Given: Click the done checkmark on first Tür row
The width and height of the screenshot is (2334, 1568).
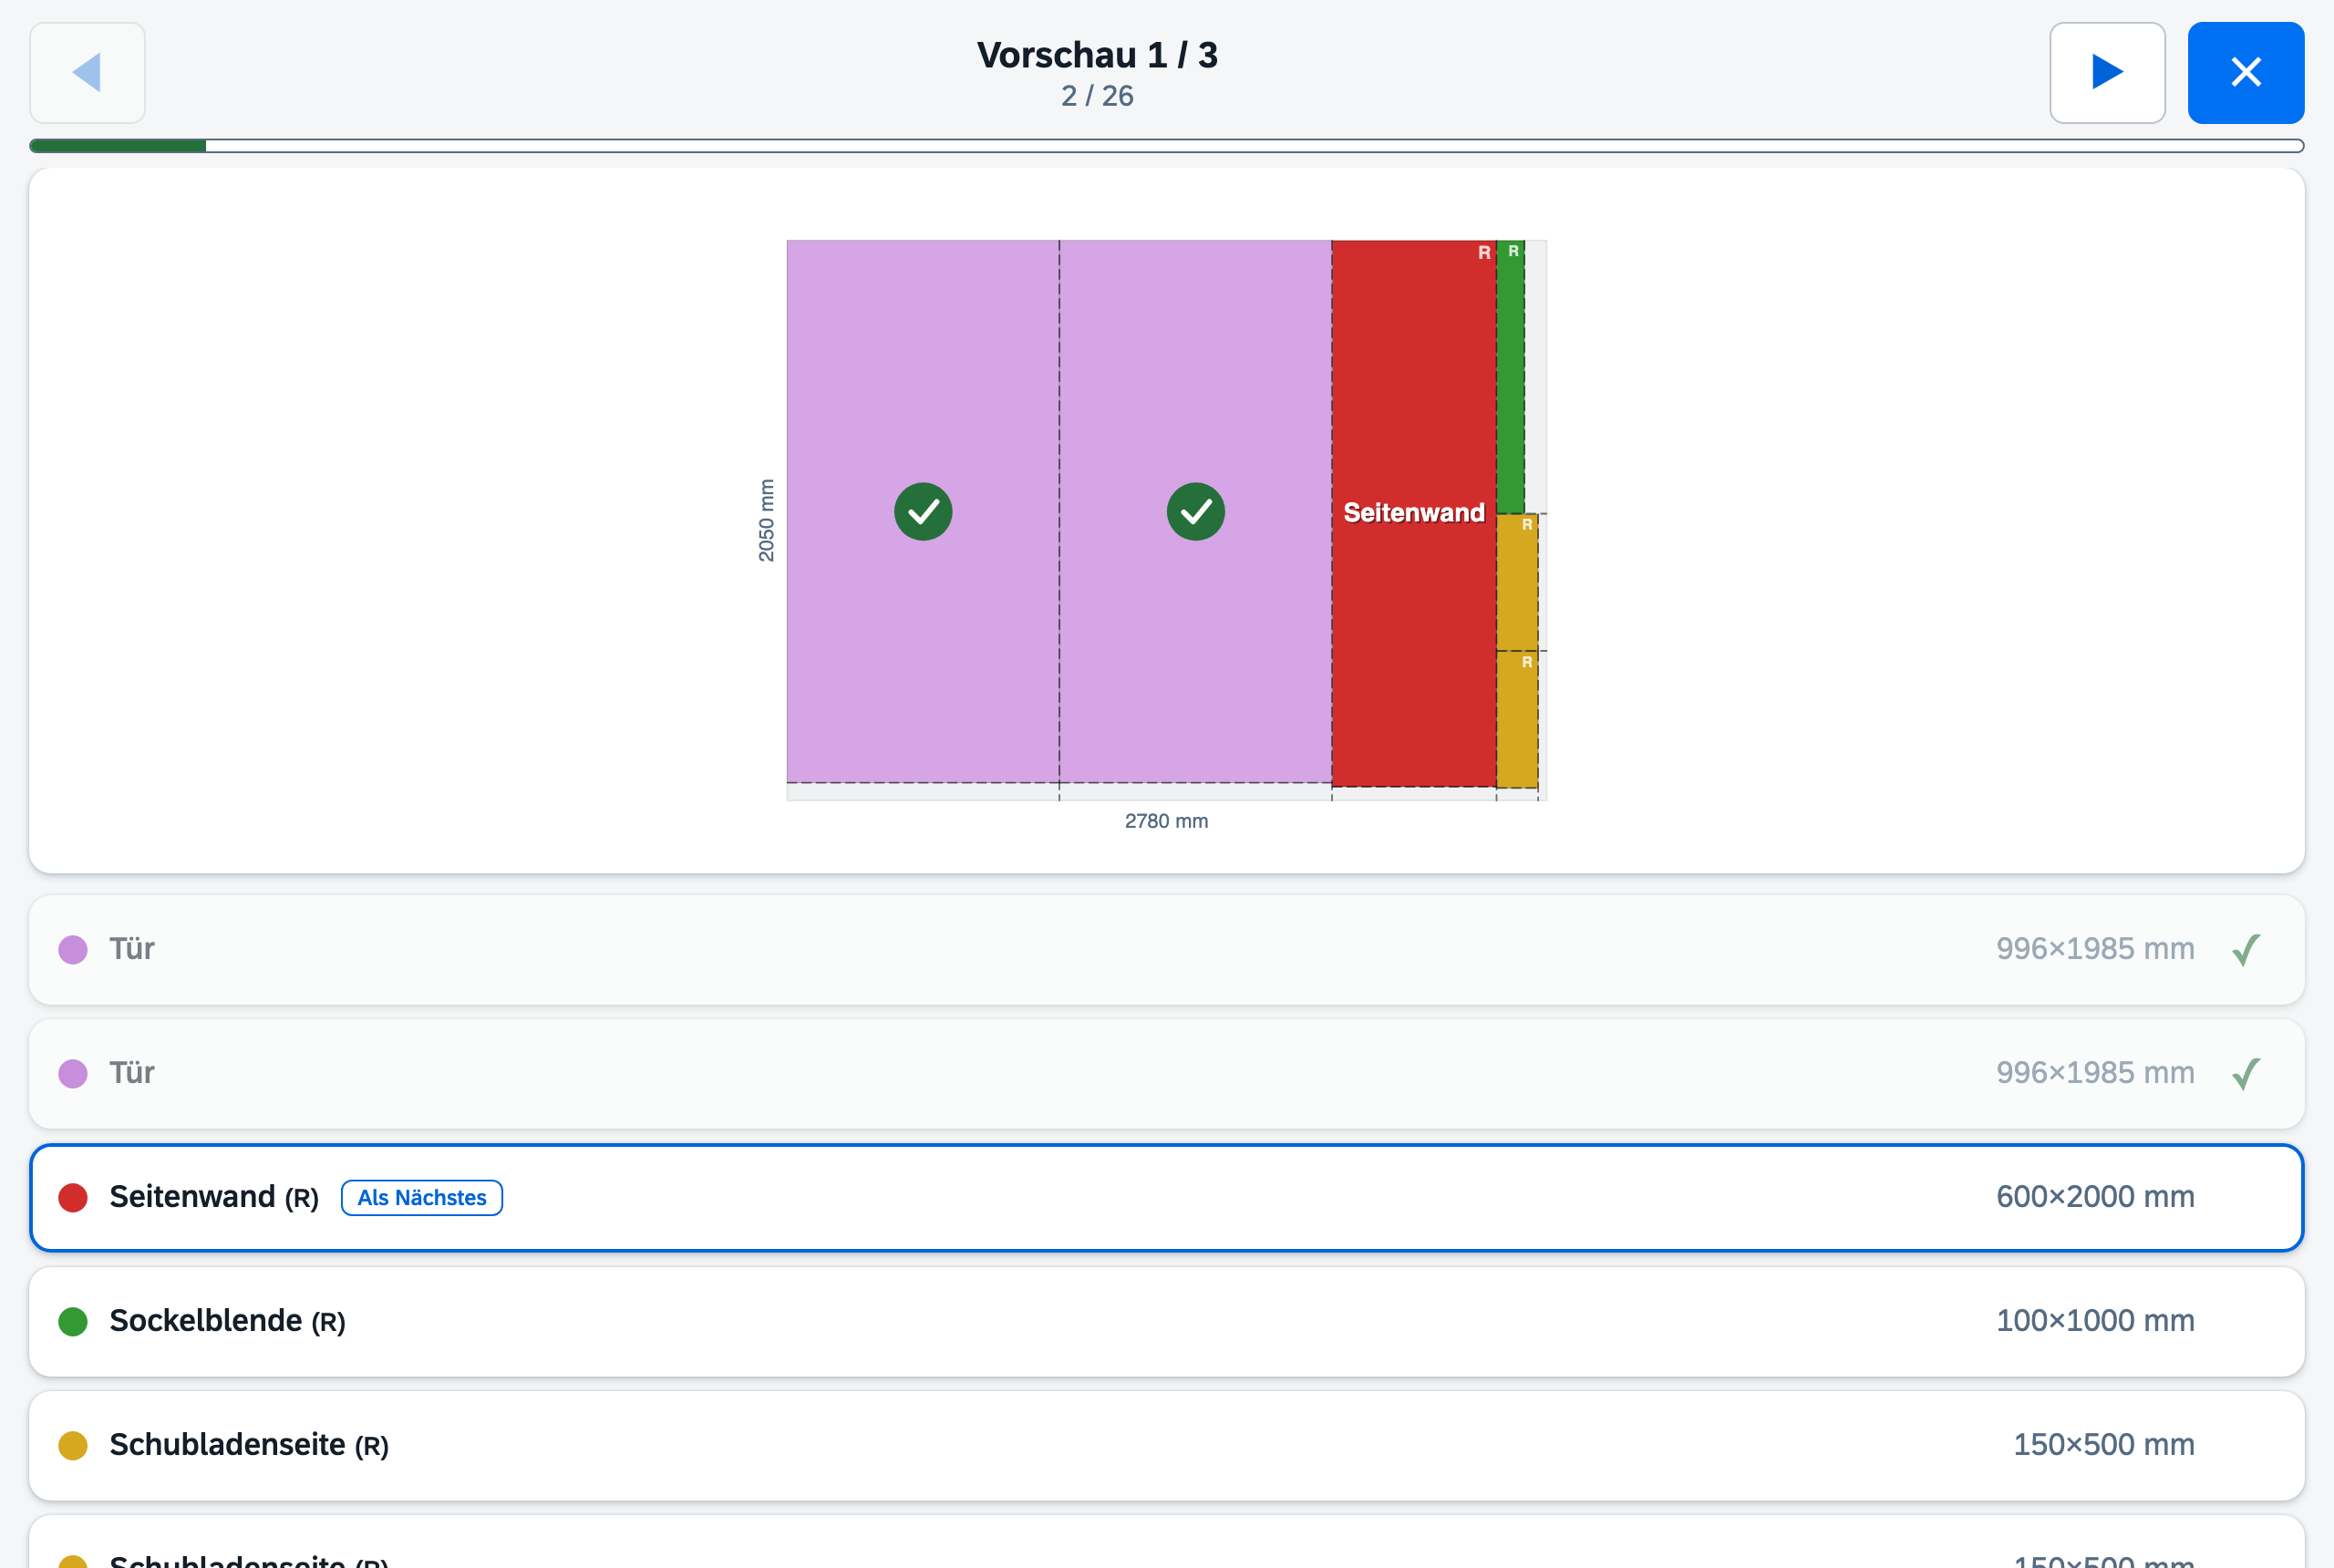Looking at the screenshot, I should click(2246, 949).
